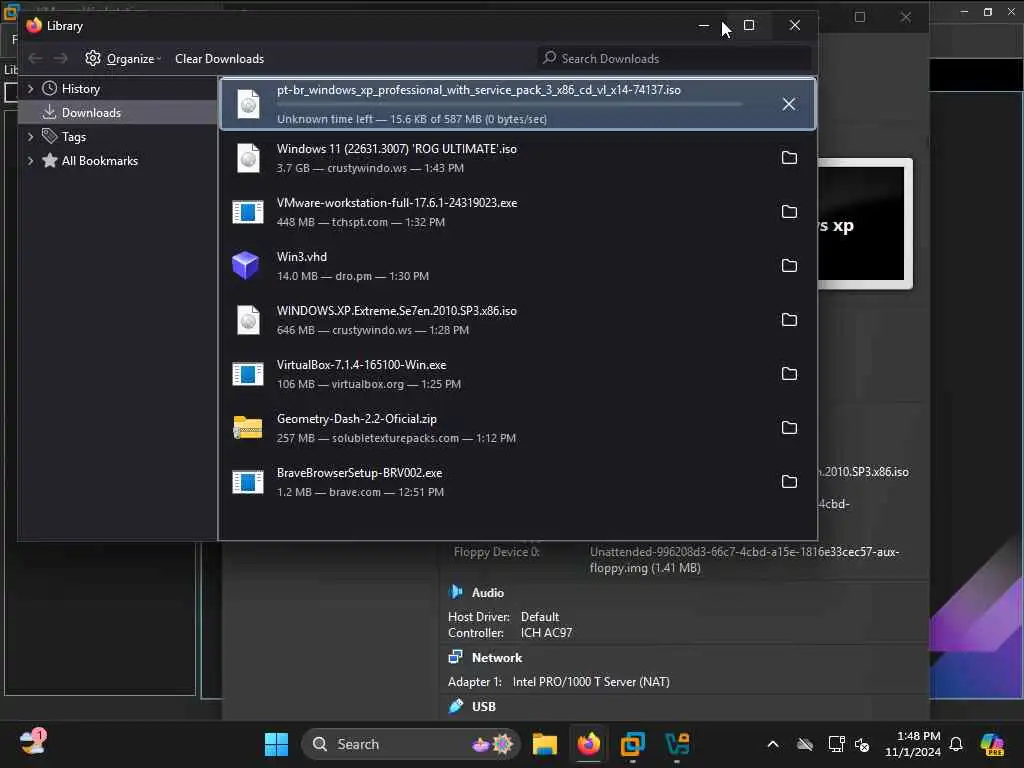
Task: Open clock showing 1:48 PM 11/1/2024
Action: (912, 744)
